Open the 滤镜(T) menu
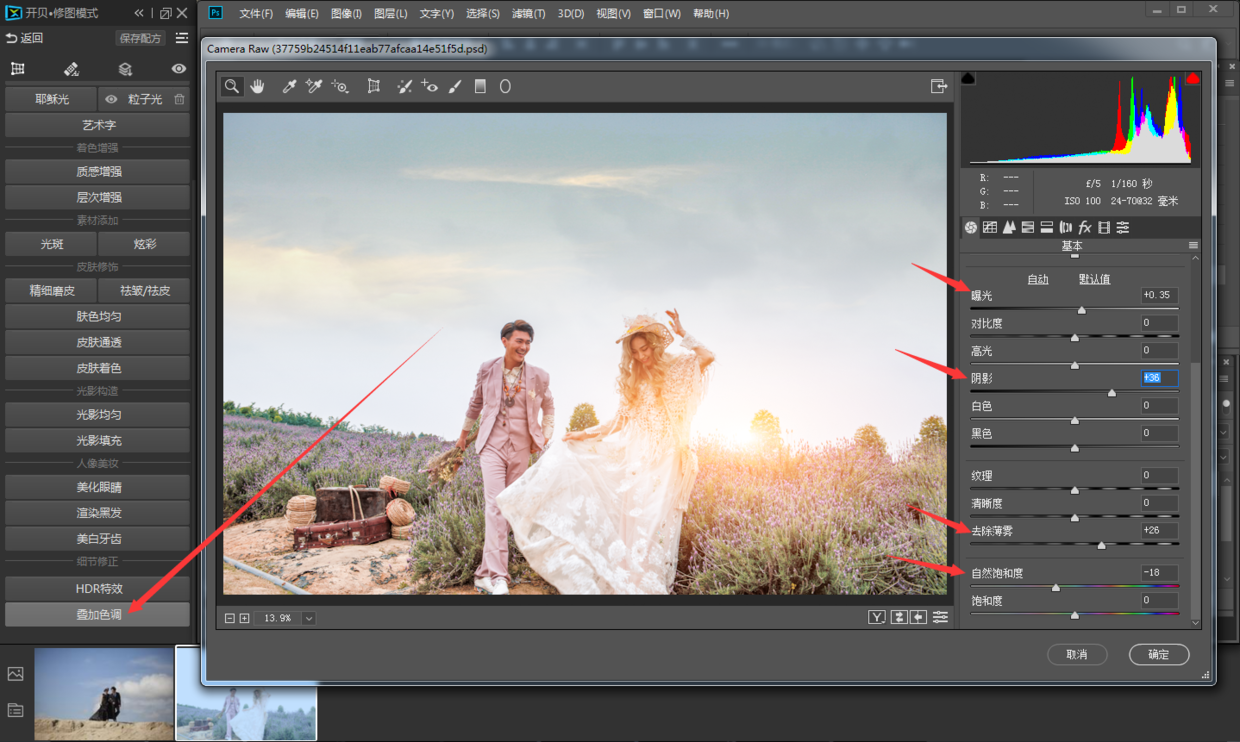1240x742 pixels. click(x=528, y=14)
